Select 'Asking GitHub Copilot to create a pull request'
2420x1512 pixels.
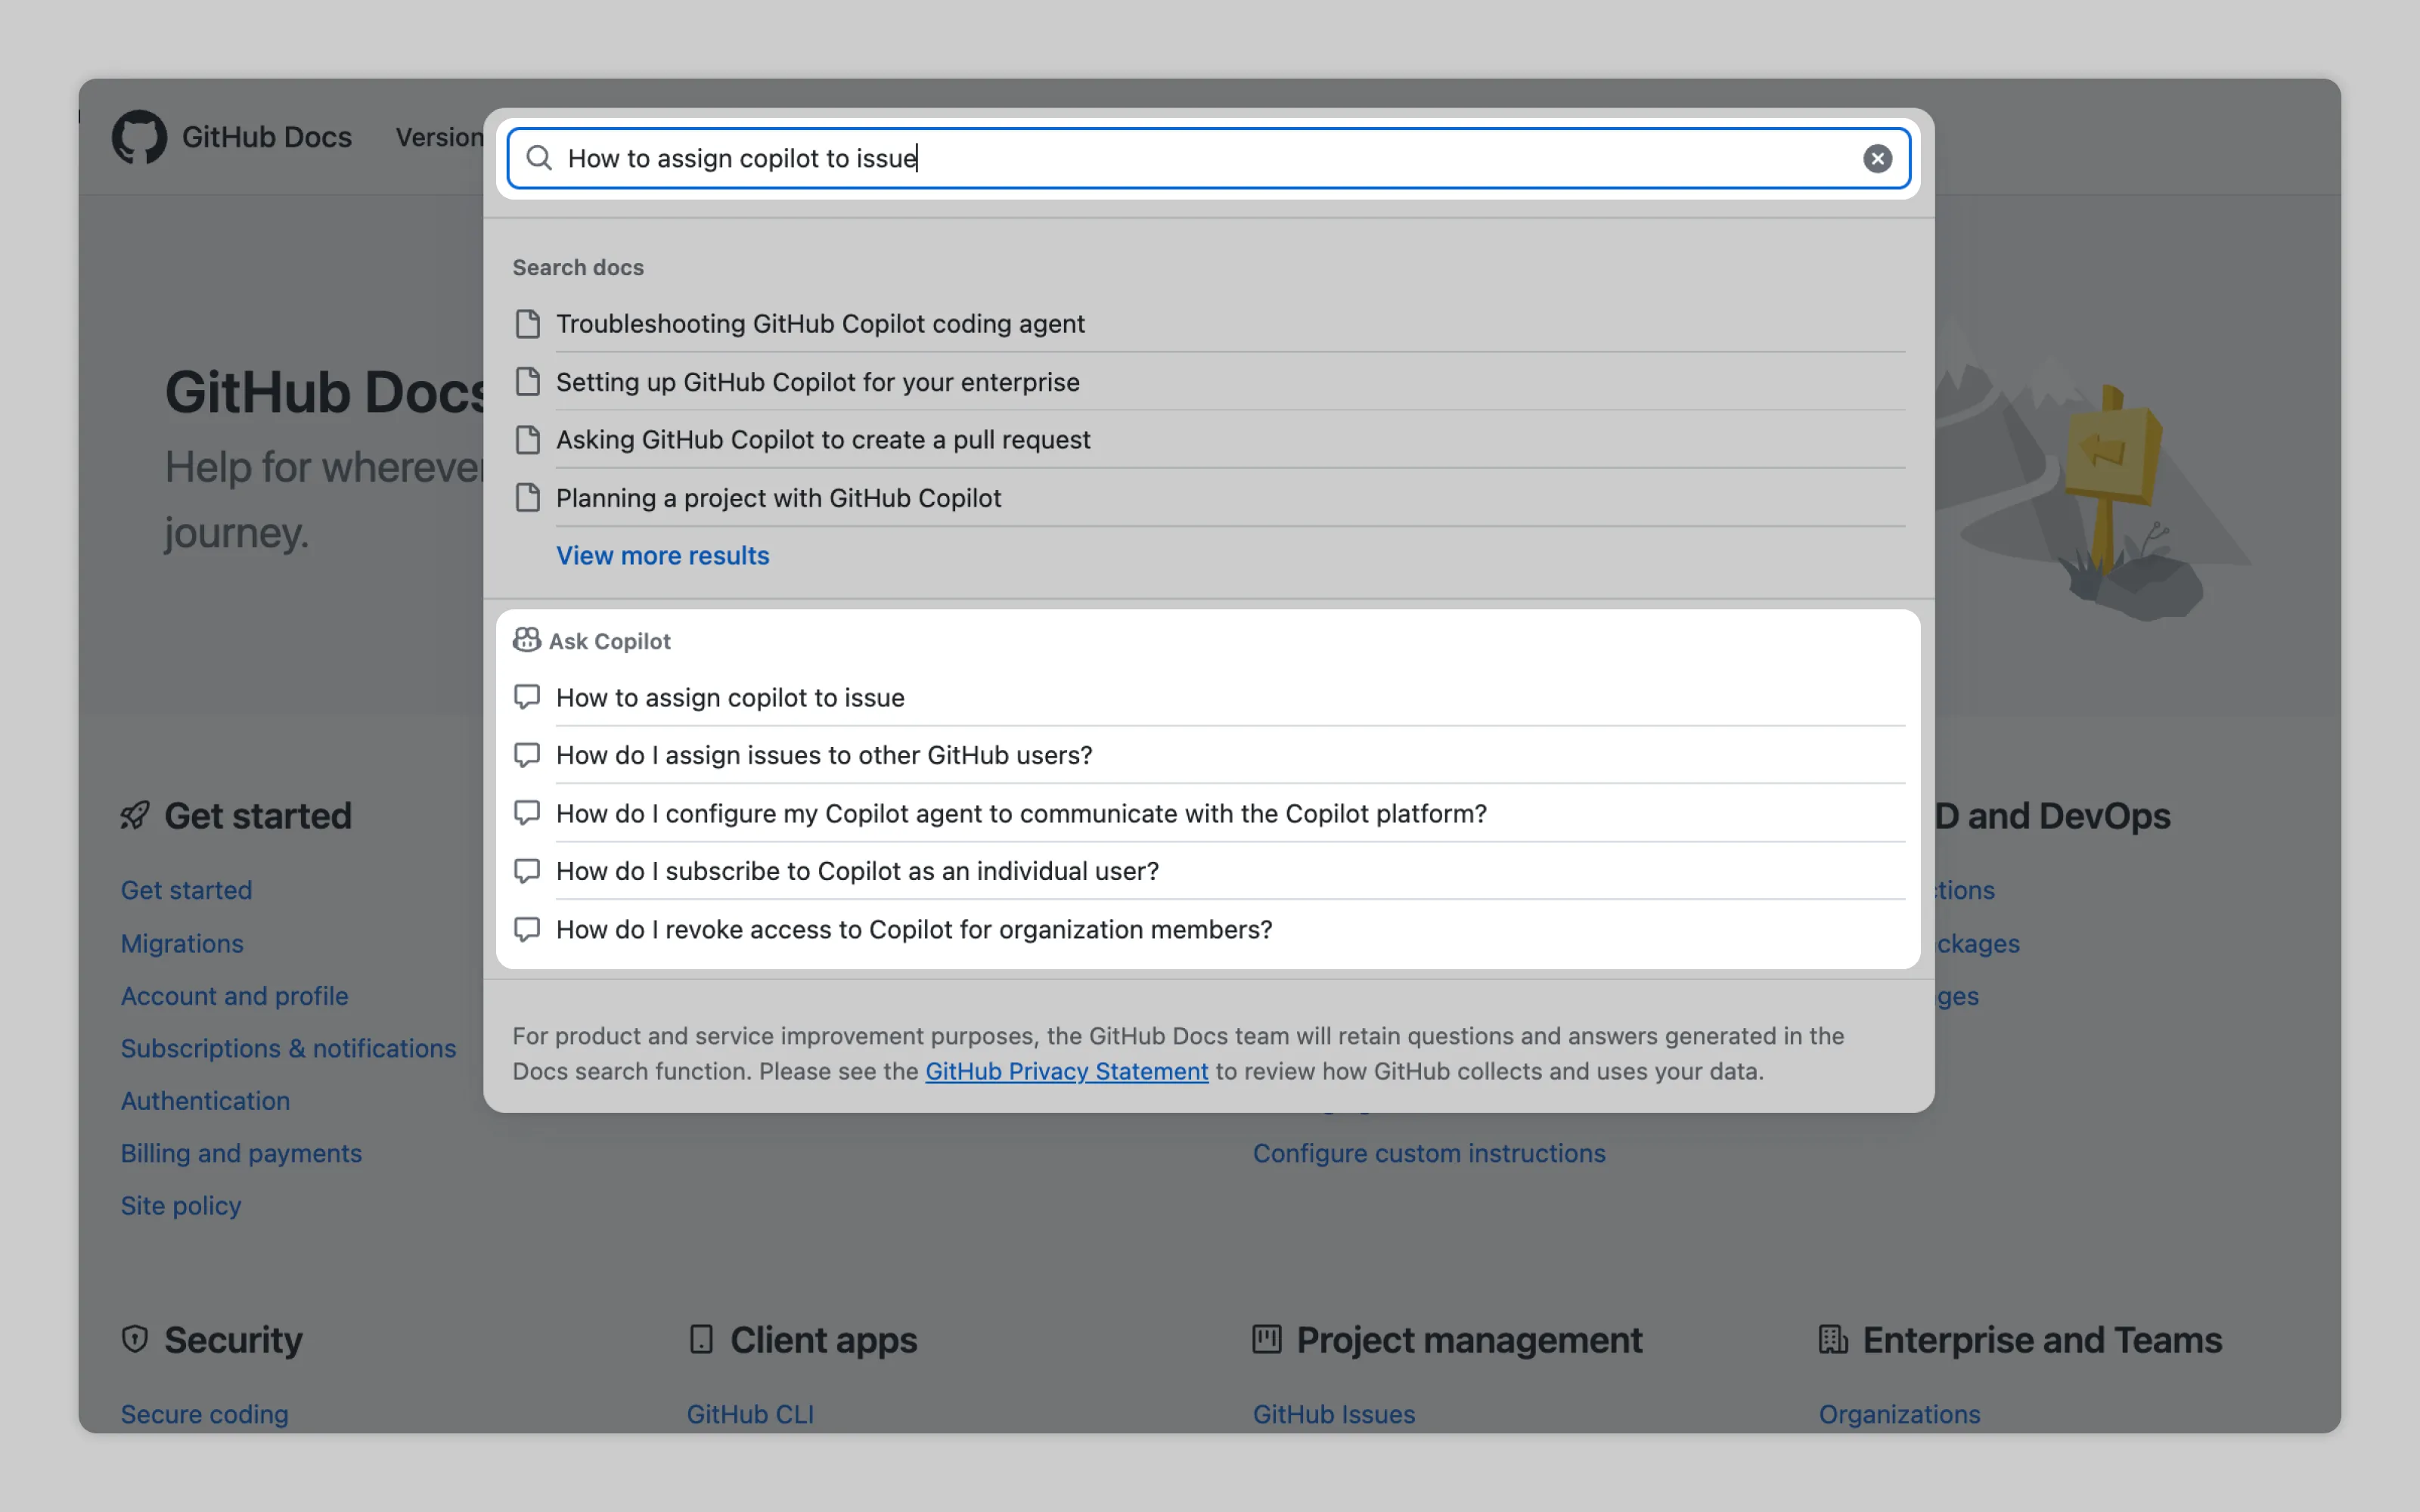822,440
